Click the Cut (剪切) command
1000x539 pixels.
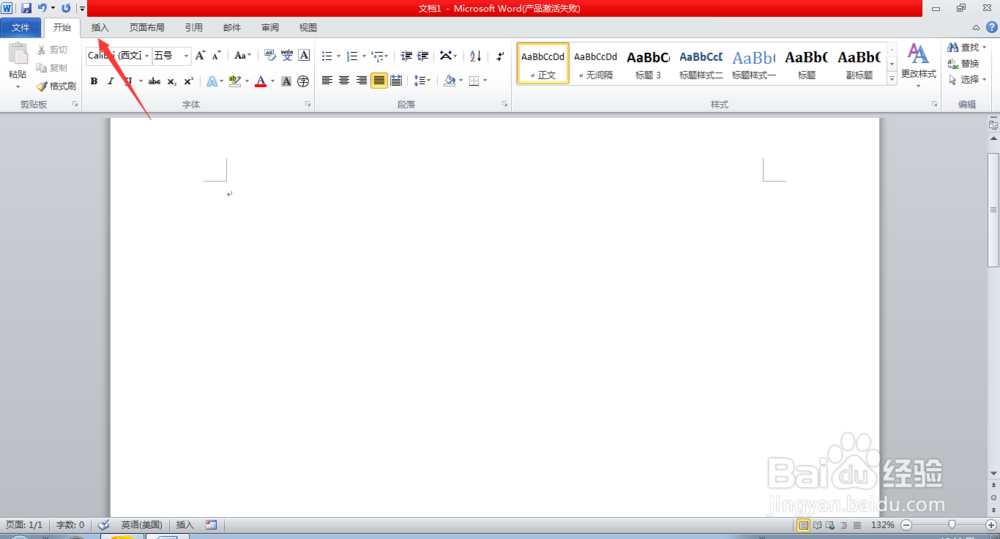point(52,50)
